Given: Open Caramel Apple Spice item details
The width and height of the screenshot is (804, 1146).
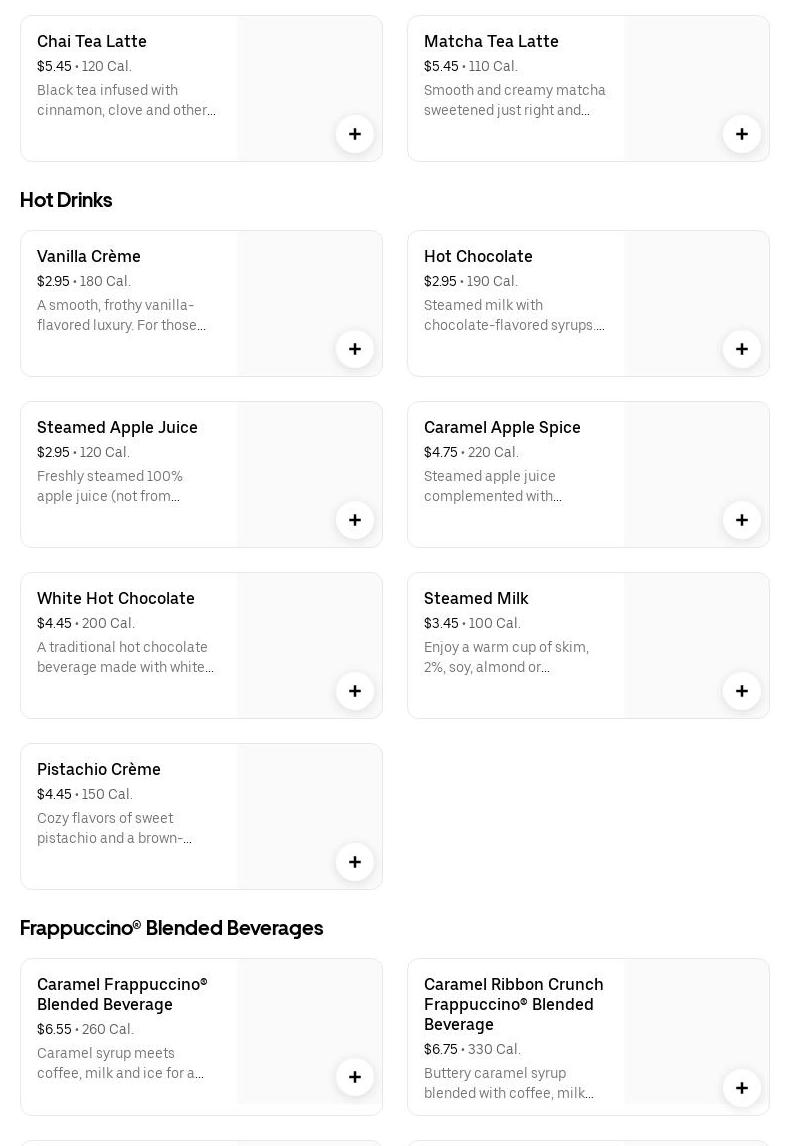Looking at the screenshot, I should (x=502, y=427).
